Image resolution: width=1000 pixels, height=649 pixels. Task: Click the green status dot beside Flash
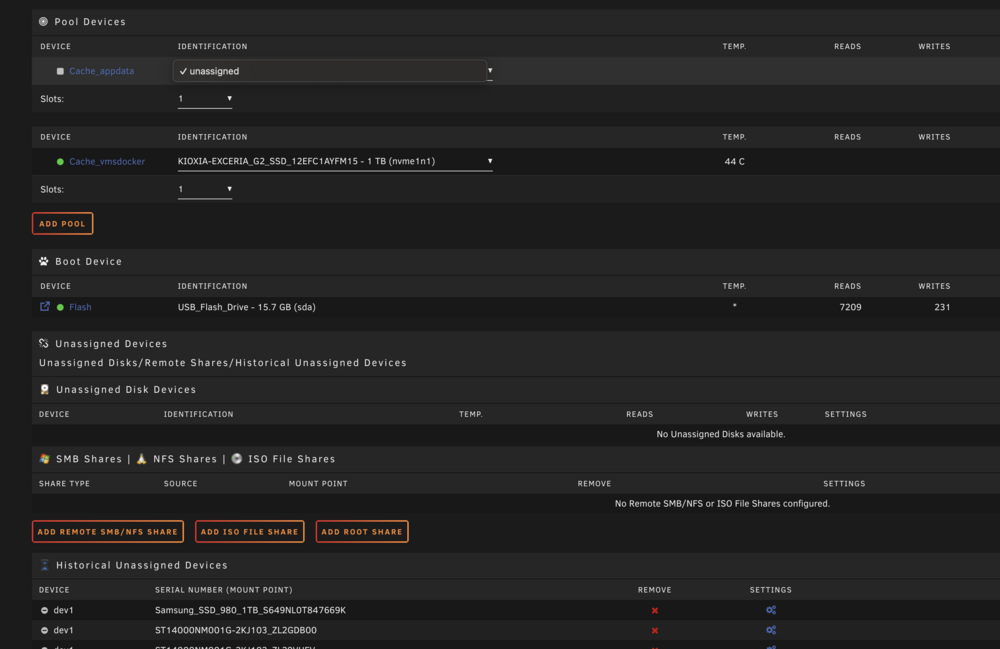pos(60,307)
